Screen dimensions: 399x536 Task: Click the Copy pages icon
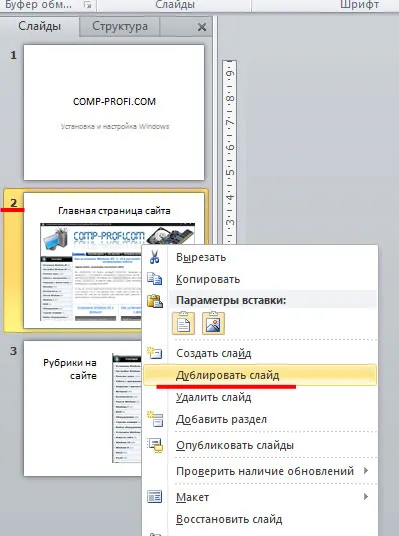pos(155,279)
